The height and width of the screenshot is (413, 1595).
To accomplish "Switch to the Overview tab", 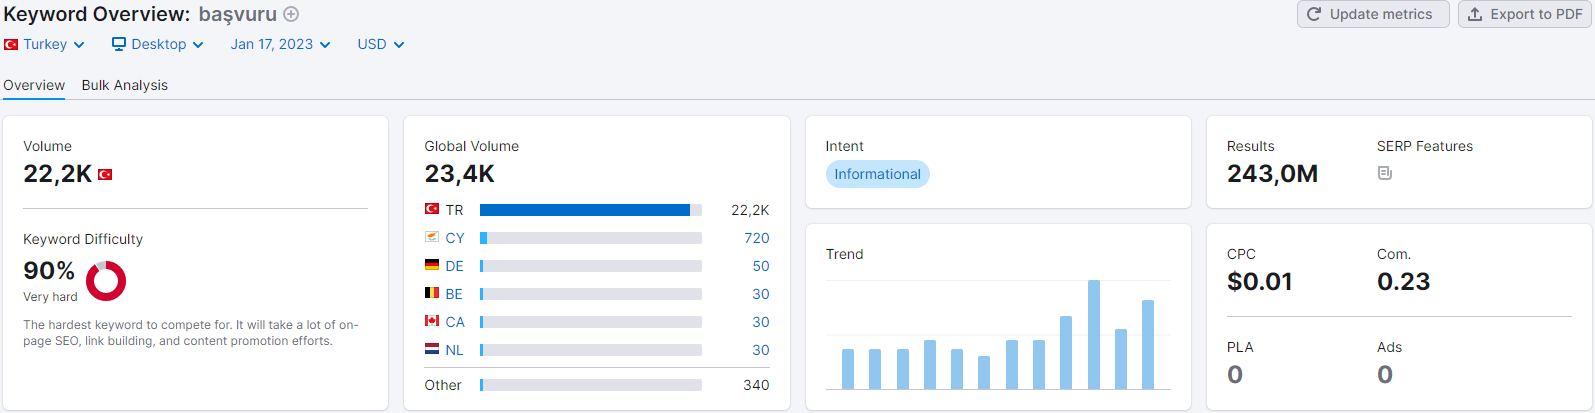I will point(34,85).
